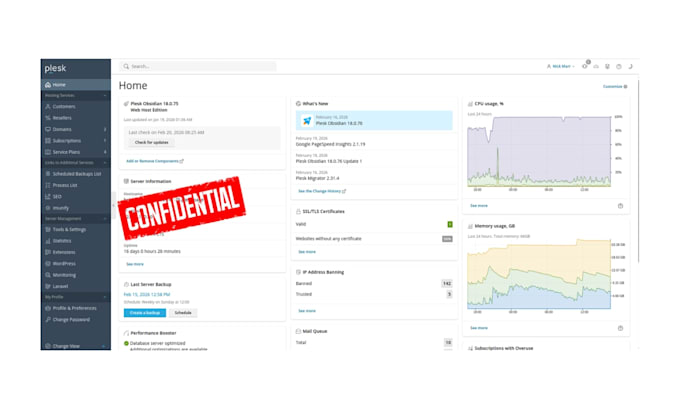680x409 pixels.
Task: Click the WordPress icon in the sidebar
Action: coord(48,263)
